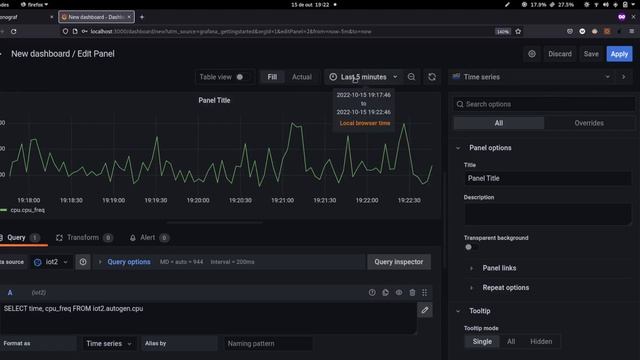Viewport: 640px width, 360px height.
Task: Click the Description text area
Action: click(548, 214)
